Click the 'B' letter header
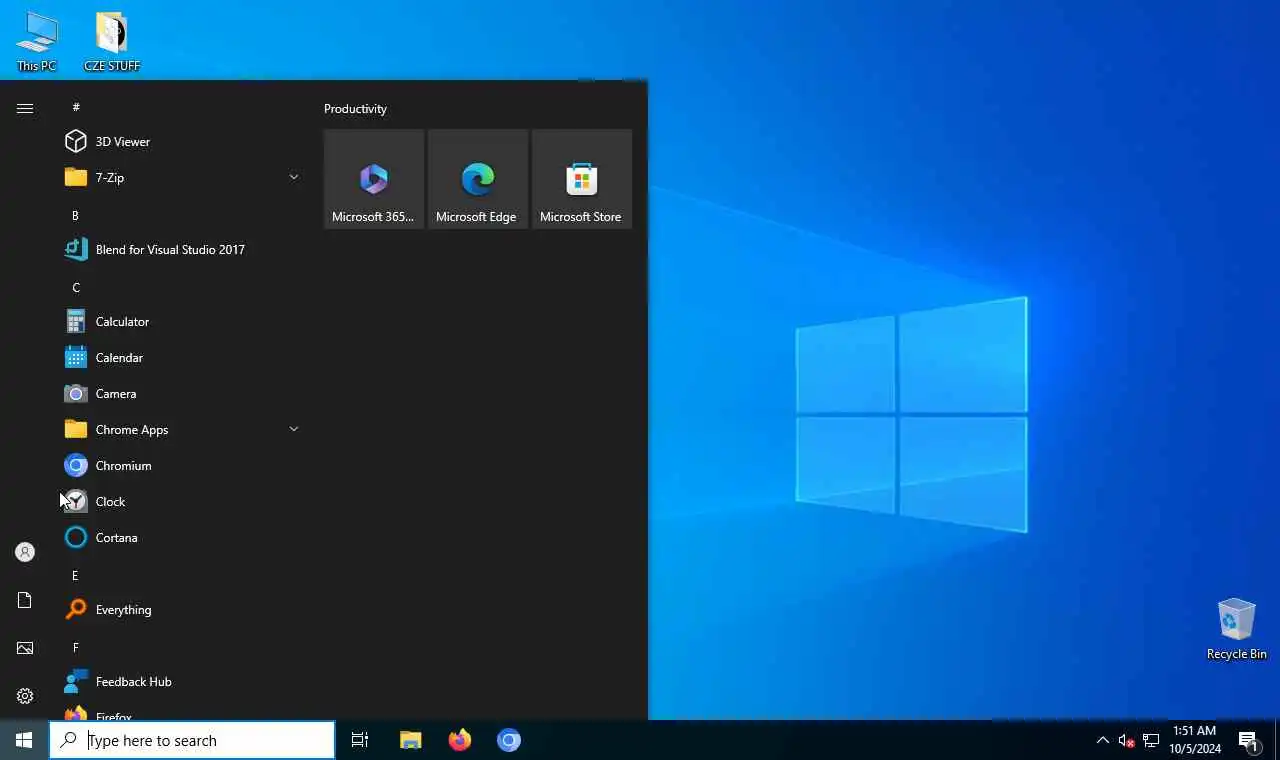Image resolution: width=1280 pixels, height=760 pixels. [x=75, y=215]
